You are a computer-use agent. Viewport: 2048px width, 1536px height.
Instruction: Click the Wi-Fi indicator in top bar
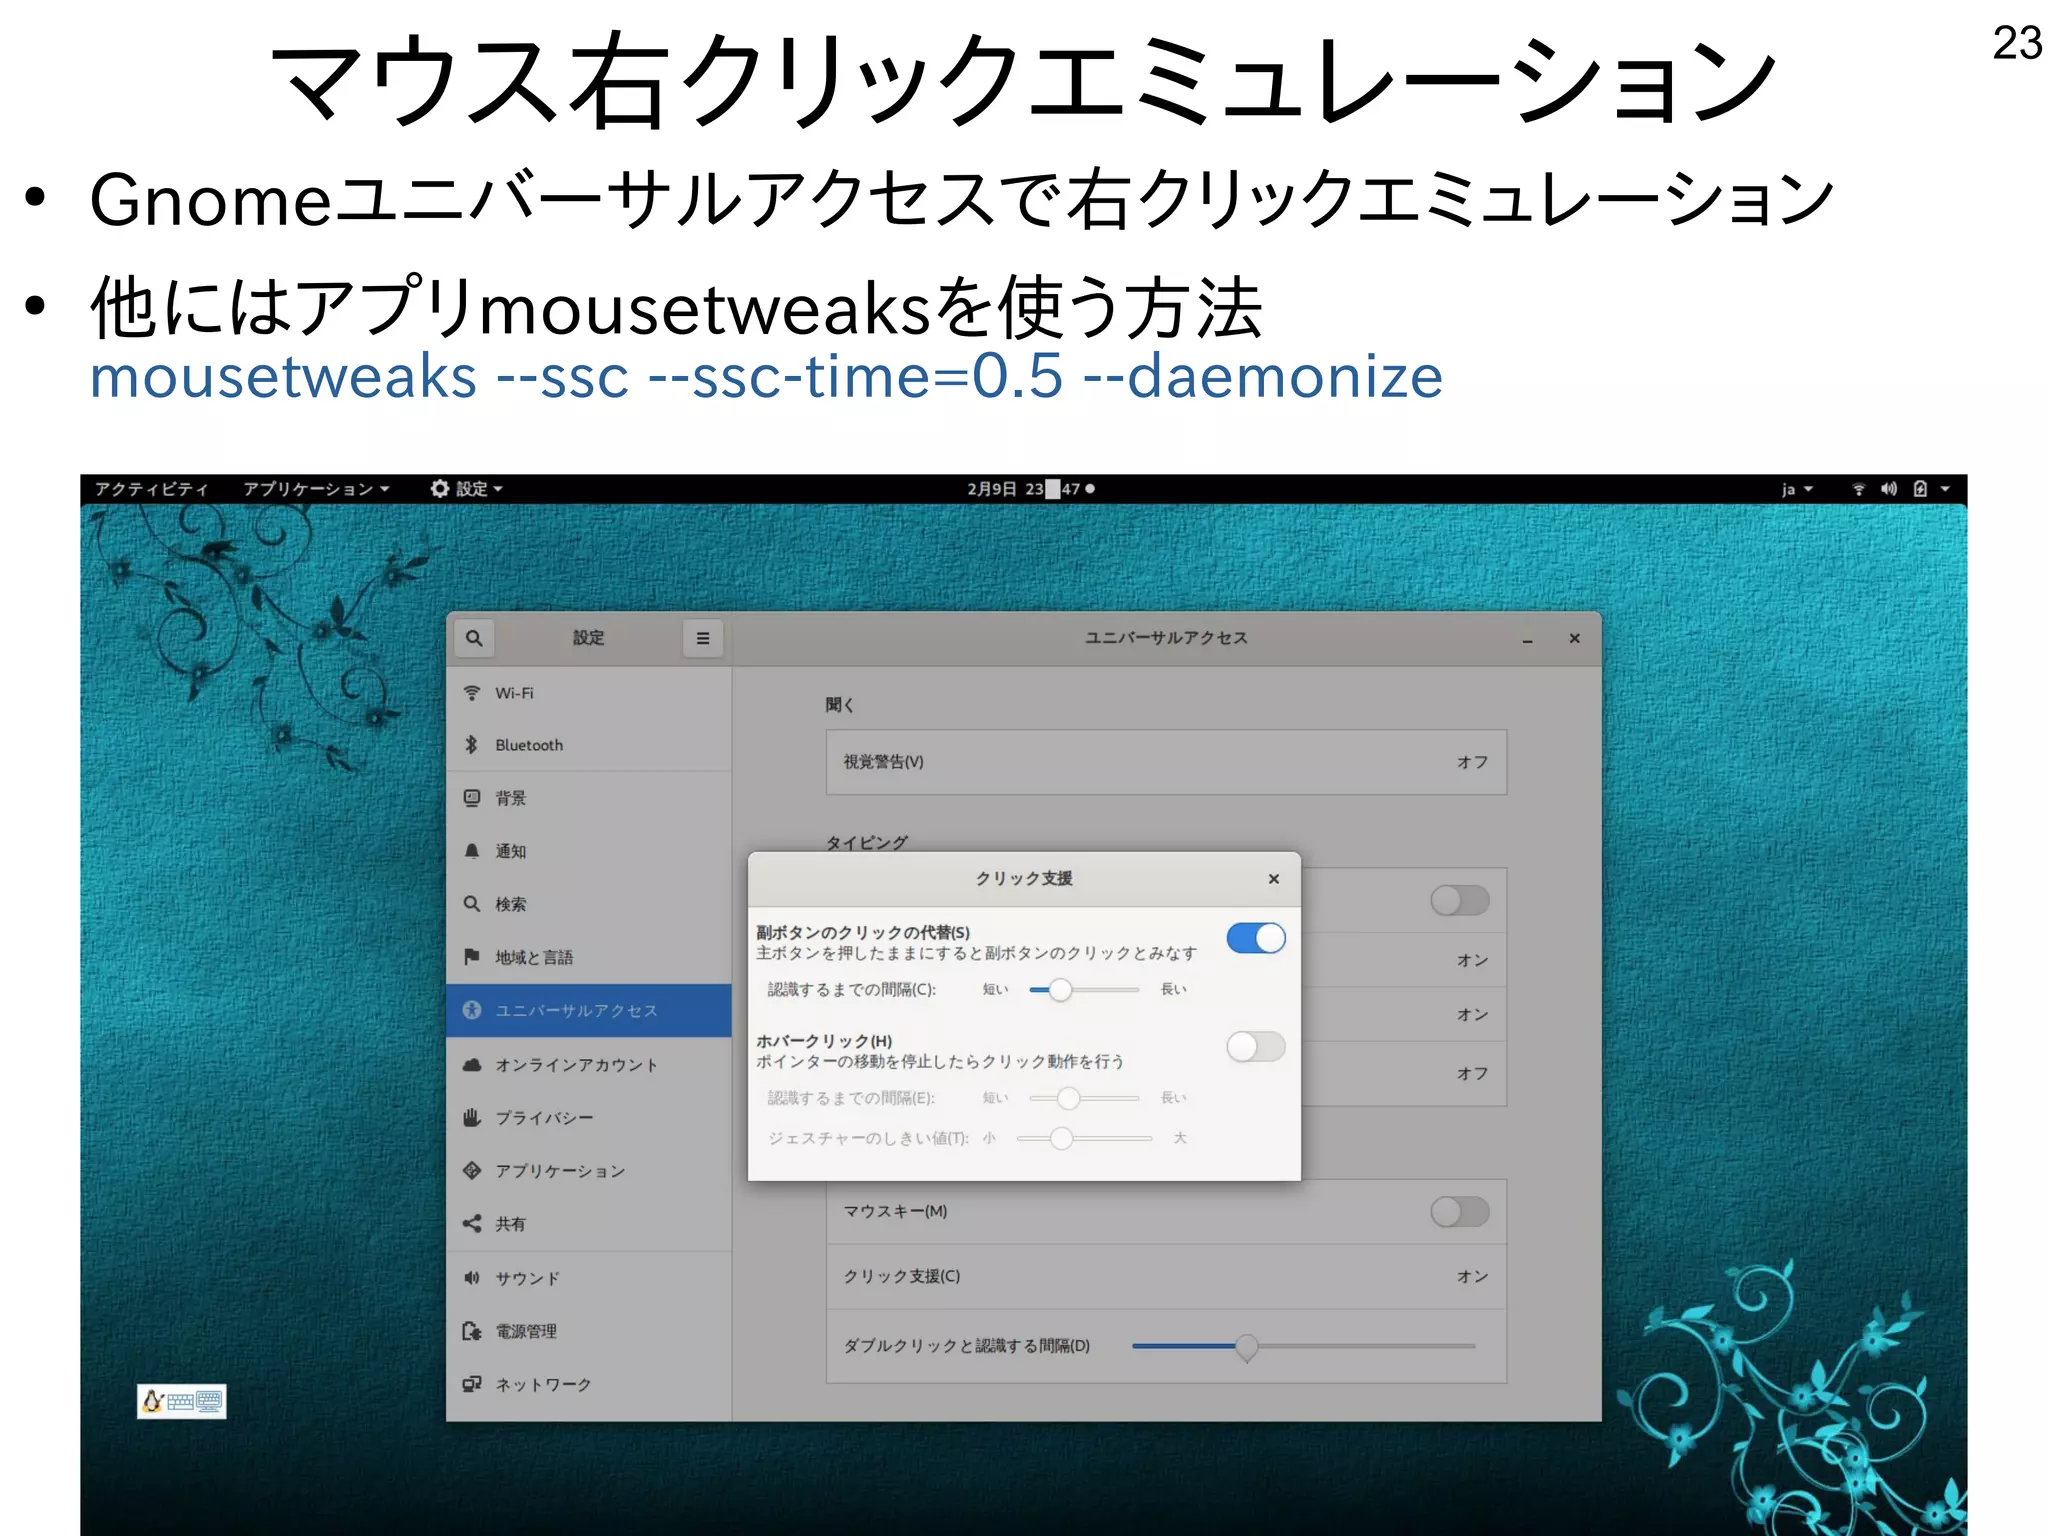tap(1858, 489)
